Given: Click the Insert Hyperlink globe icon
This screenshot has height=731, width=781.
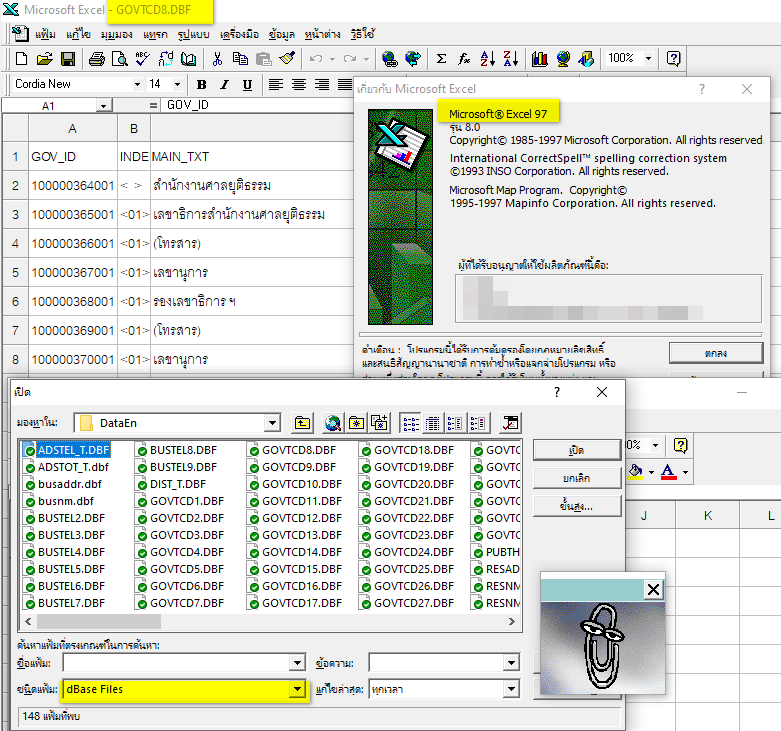Looking at the screenshot, I should pos(389,59).
